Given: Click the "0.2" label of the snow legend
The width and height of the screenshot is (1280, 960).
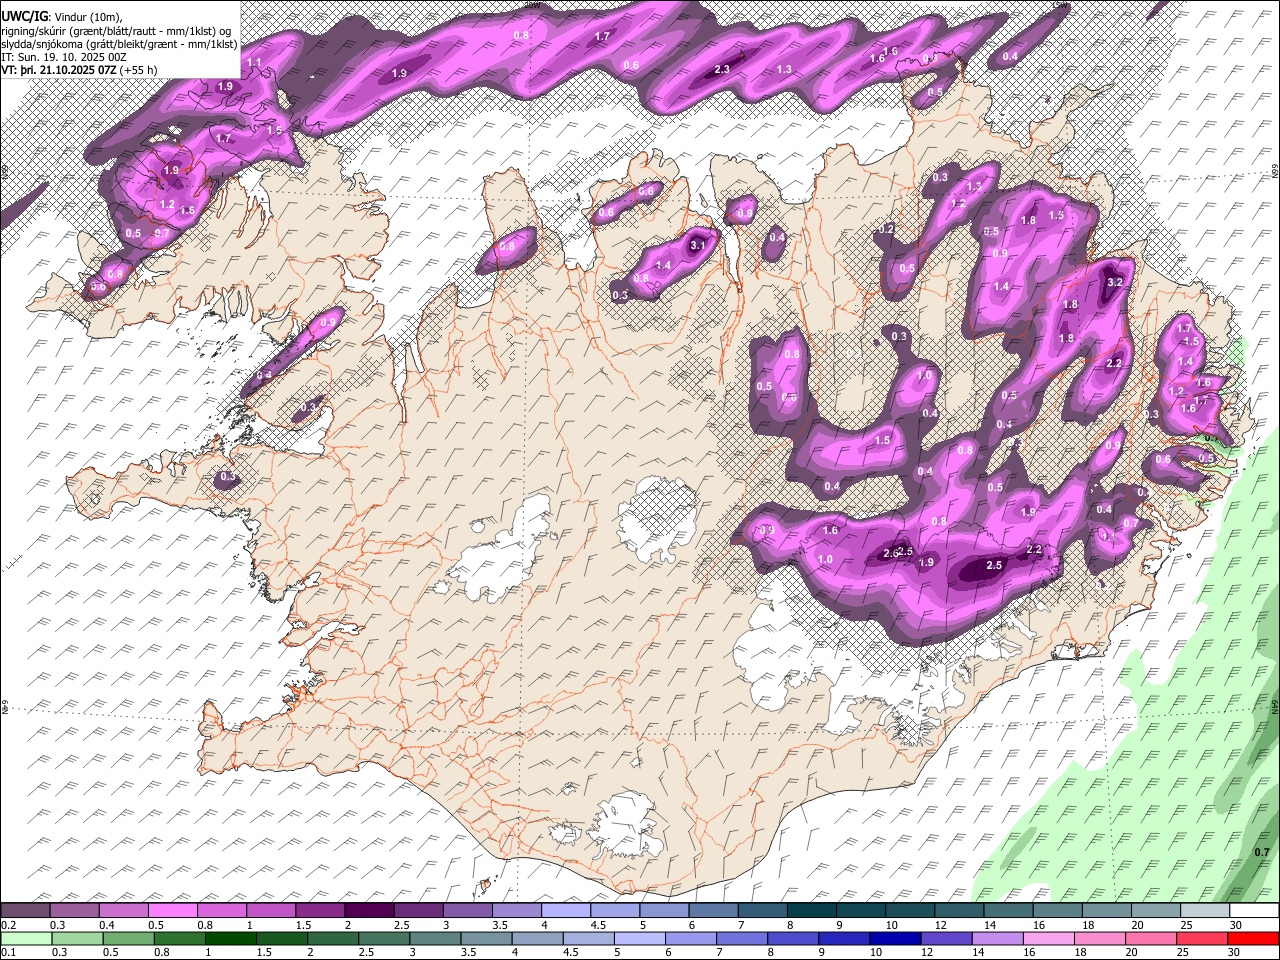Looking at the screenshot, I should point(9,925).
